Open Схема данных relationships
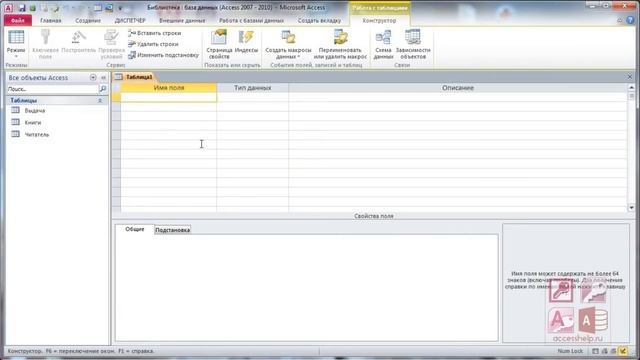 coord(383,44)
